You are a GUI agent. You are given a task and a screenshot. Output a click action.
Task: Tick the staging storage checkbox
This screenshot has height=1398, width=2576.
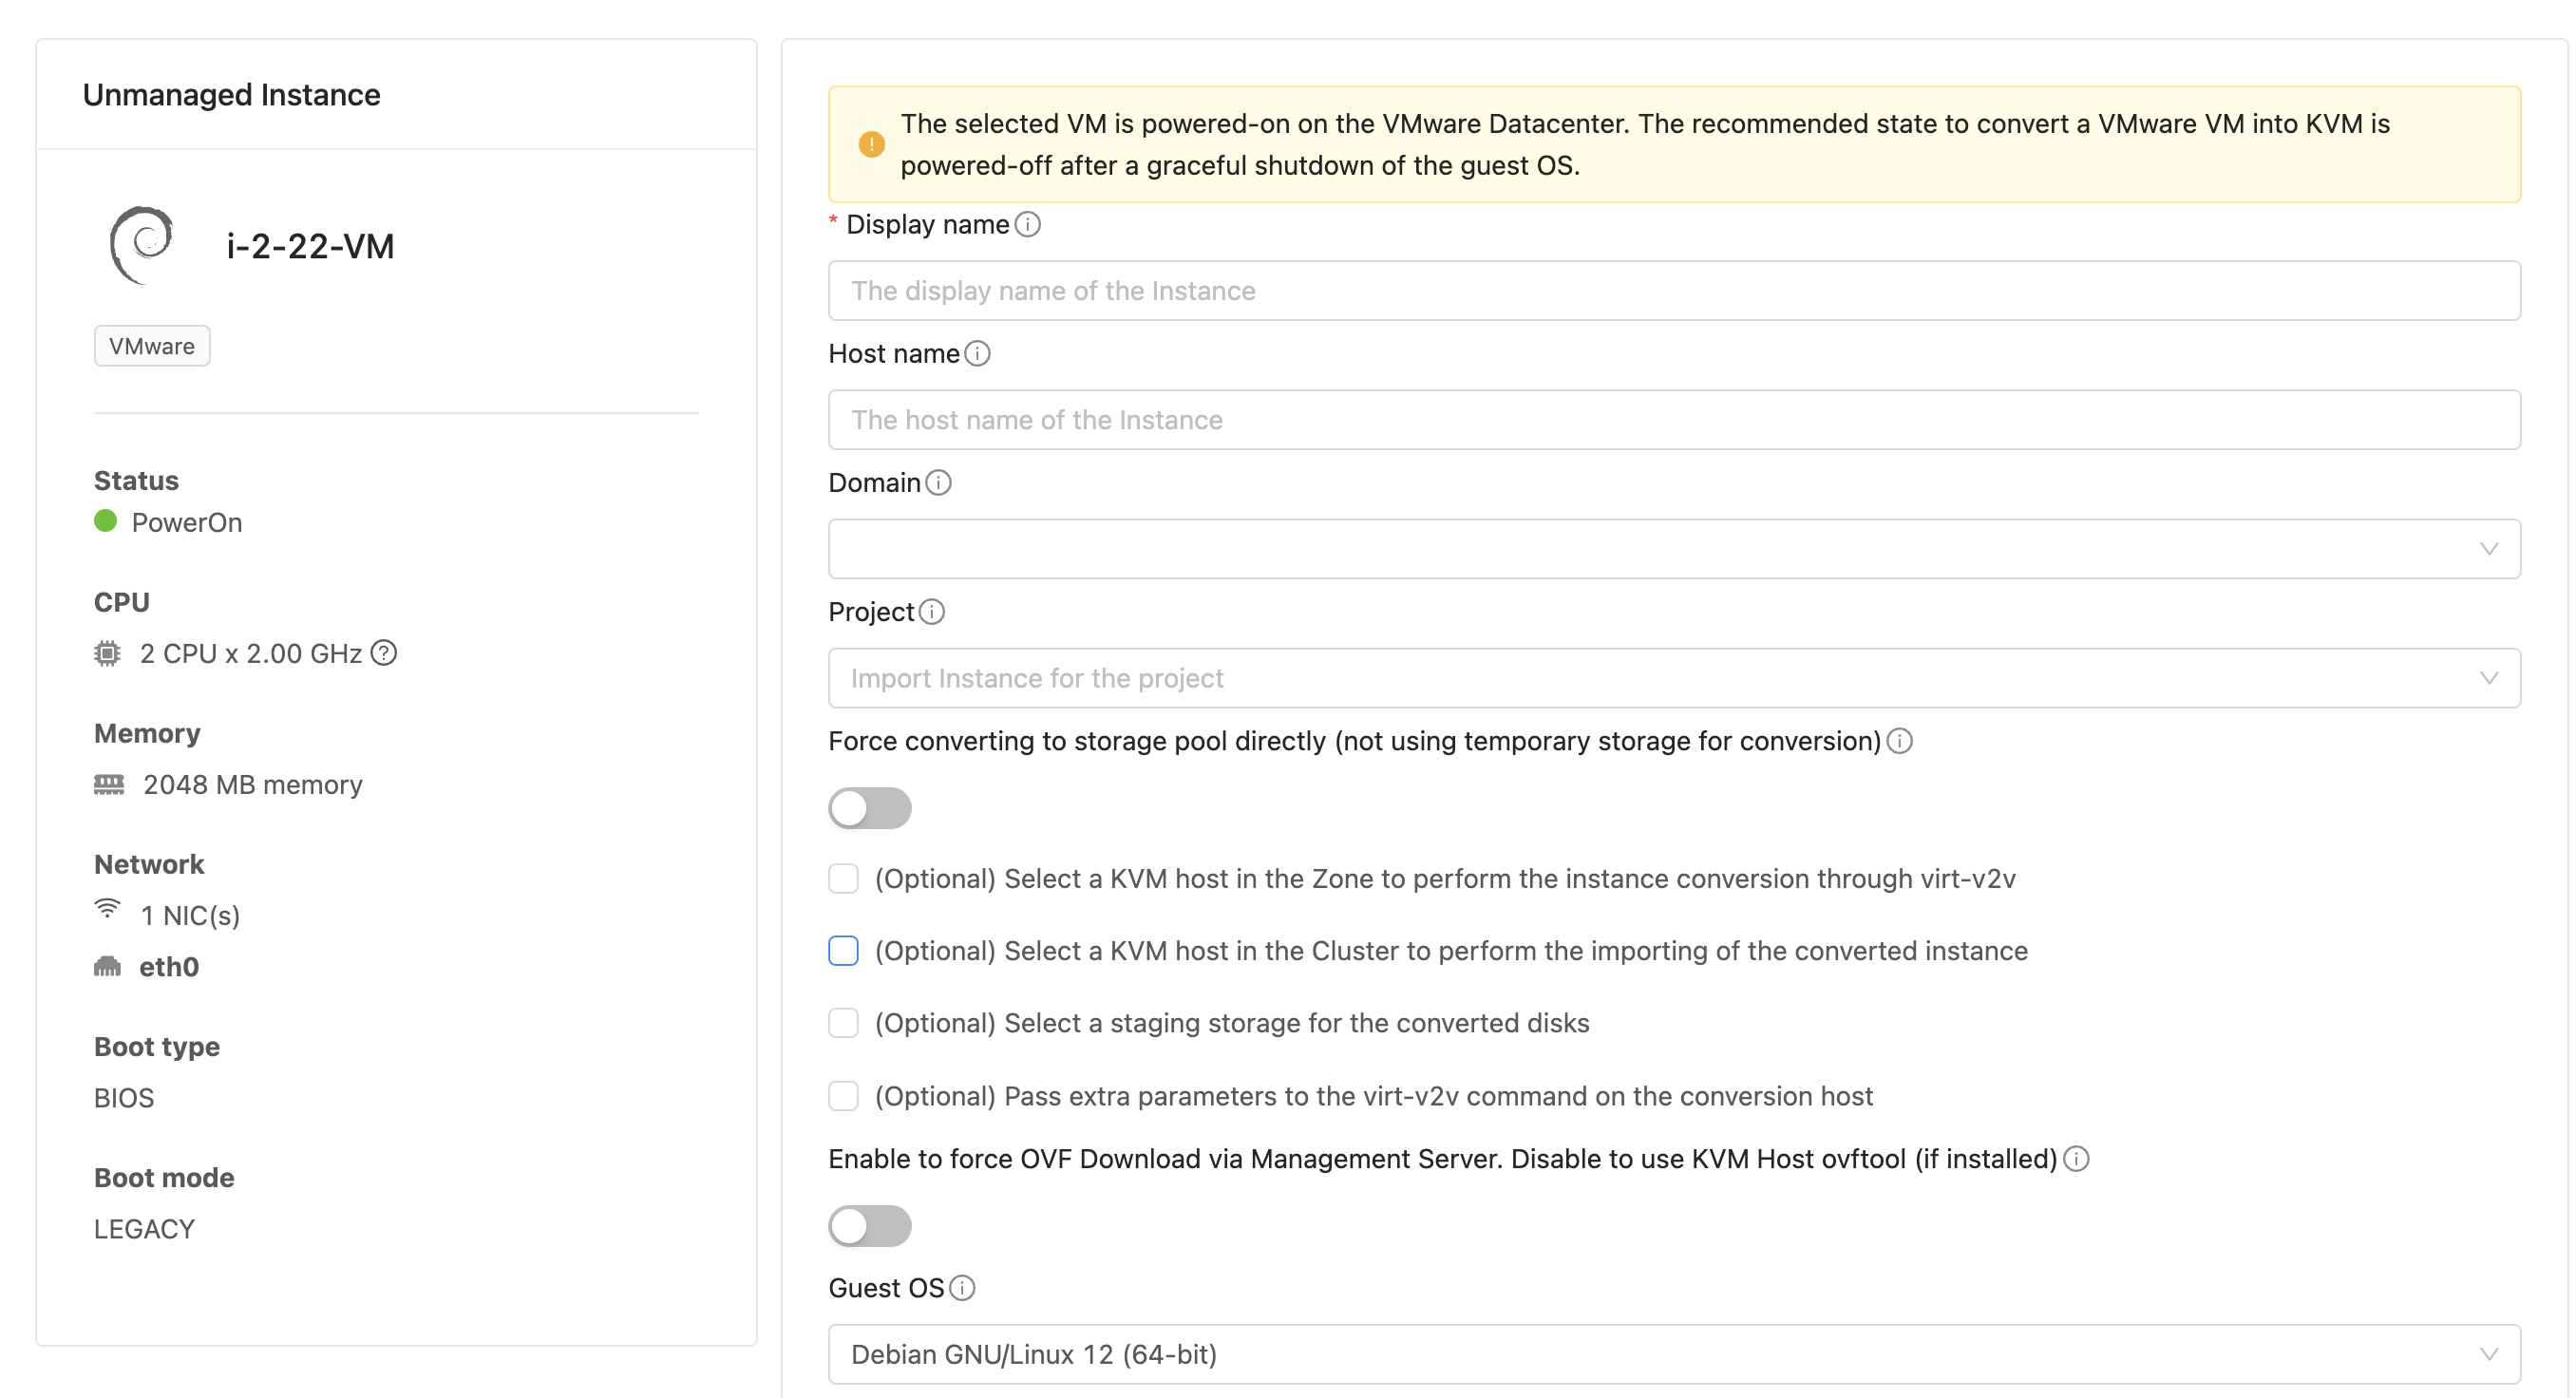click(843, 1022)
